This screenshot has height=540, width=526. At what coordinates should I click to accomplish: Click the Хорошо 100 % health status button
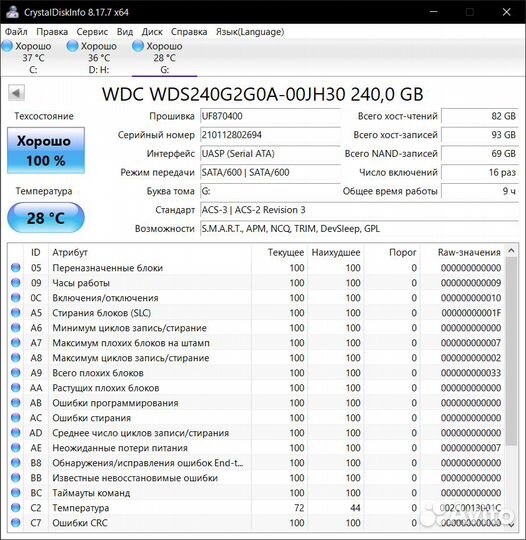pyautogui.click(x=46, y=150)
